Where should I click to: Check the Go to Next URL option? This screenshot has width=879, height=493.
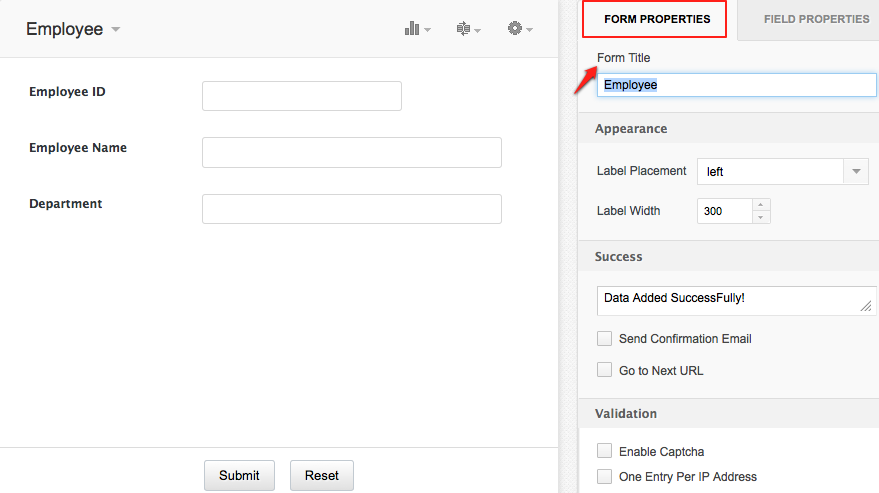[x=604, y=370]
